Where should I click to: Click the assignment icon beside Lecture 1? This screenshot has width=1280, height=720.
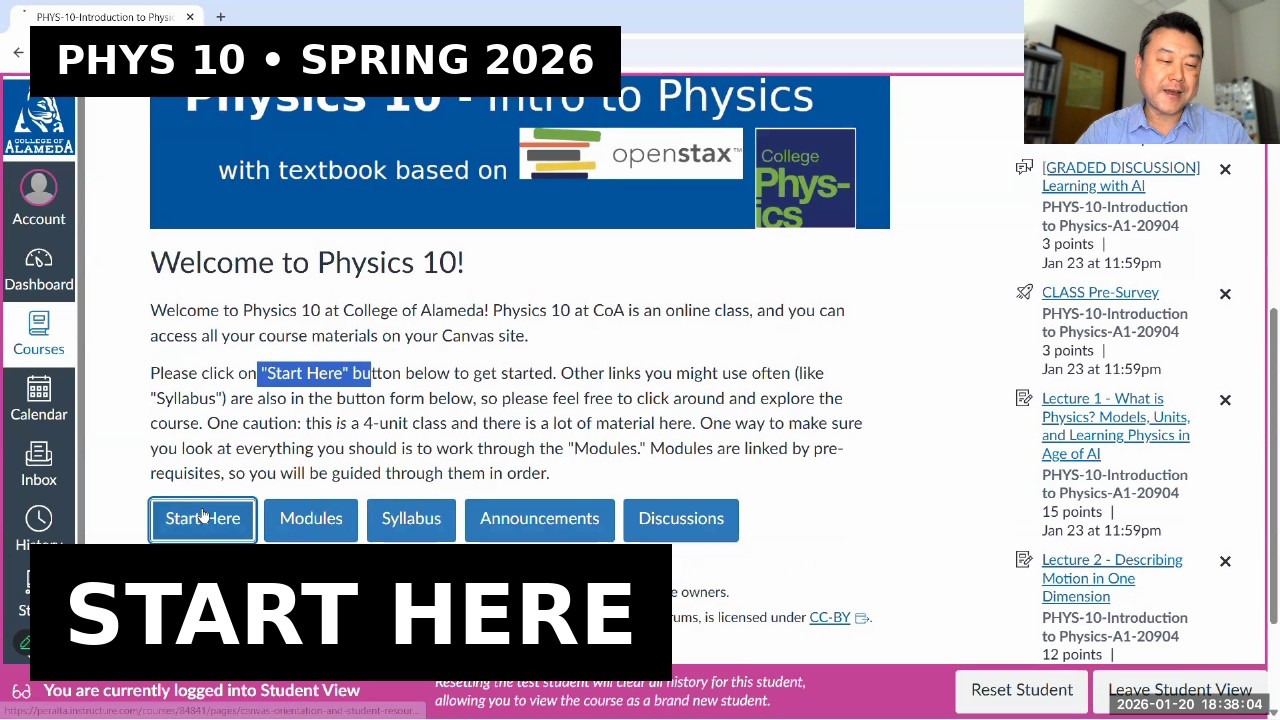1024,398
